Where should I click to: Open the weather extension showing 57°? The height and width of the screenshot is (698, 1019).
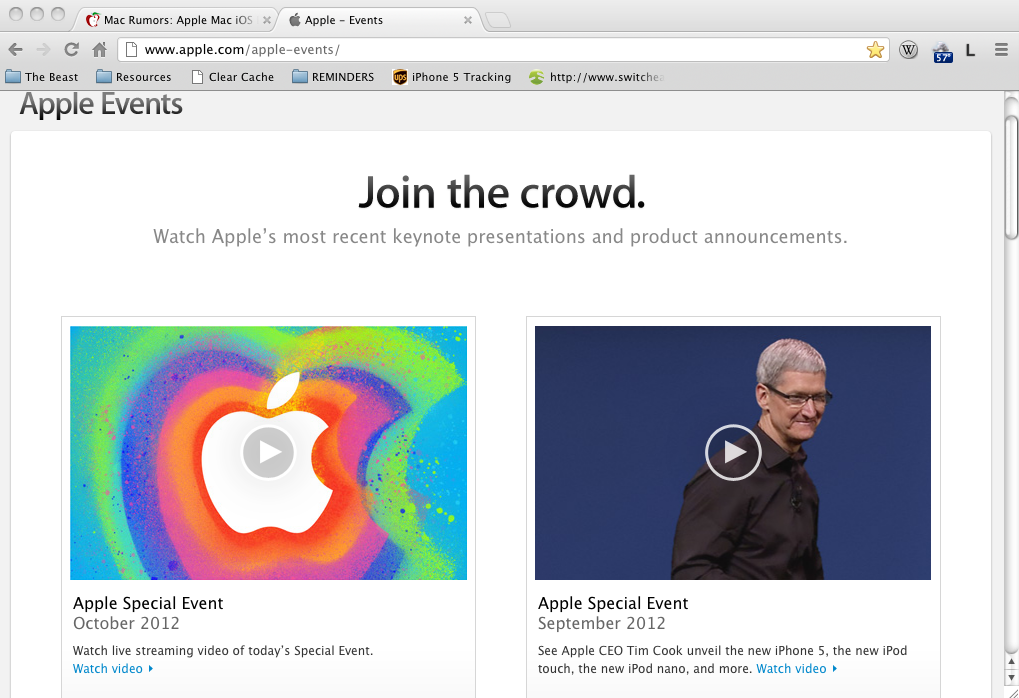(x=942, y=51)
